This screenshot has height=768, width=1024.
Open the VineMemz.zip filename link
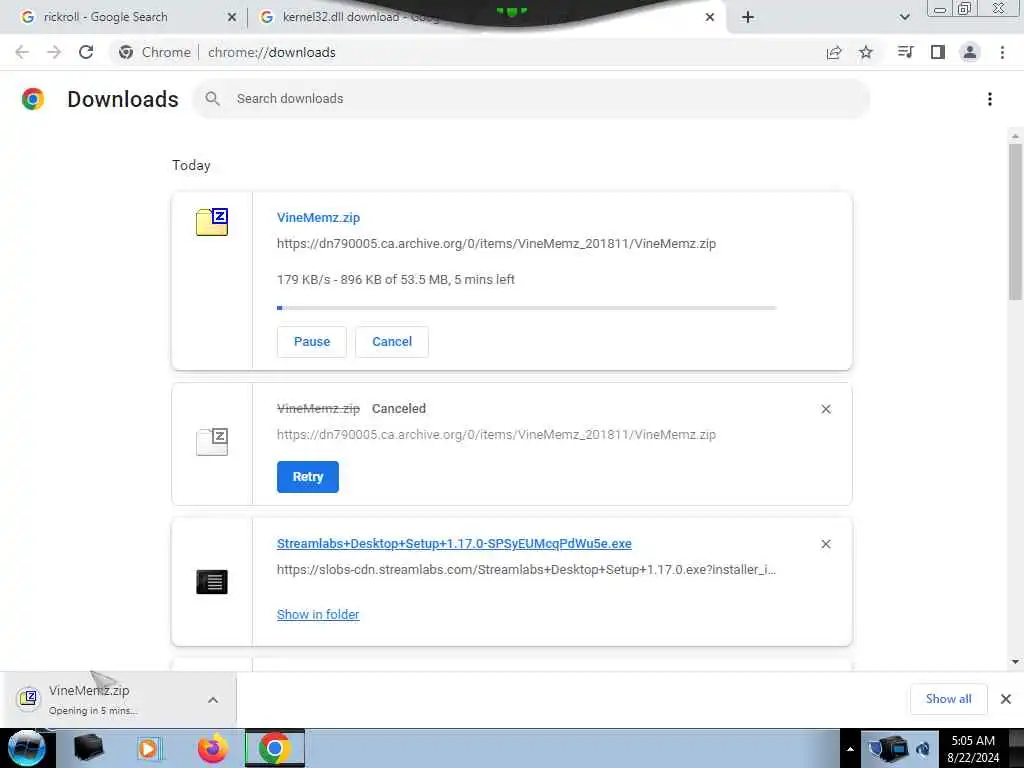(318, 217)
